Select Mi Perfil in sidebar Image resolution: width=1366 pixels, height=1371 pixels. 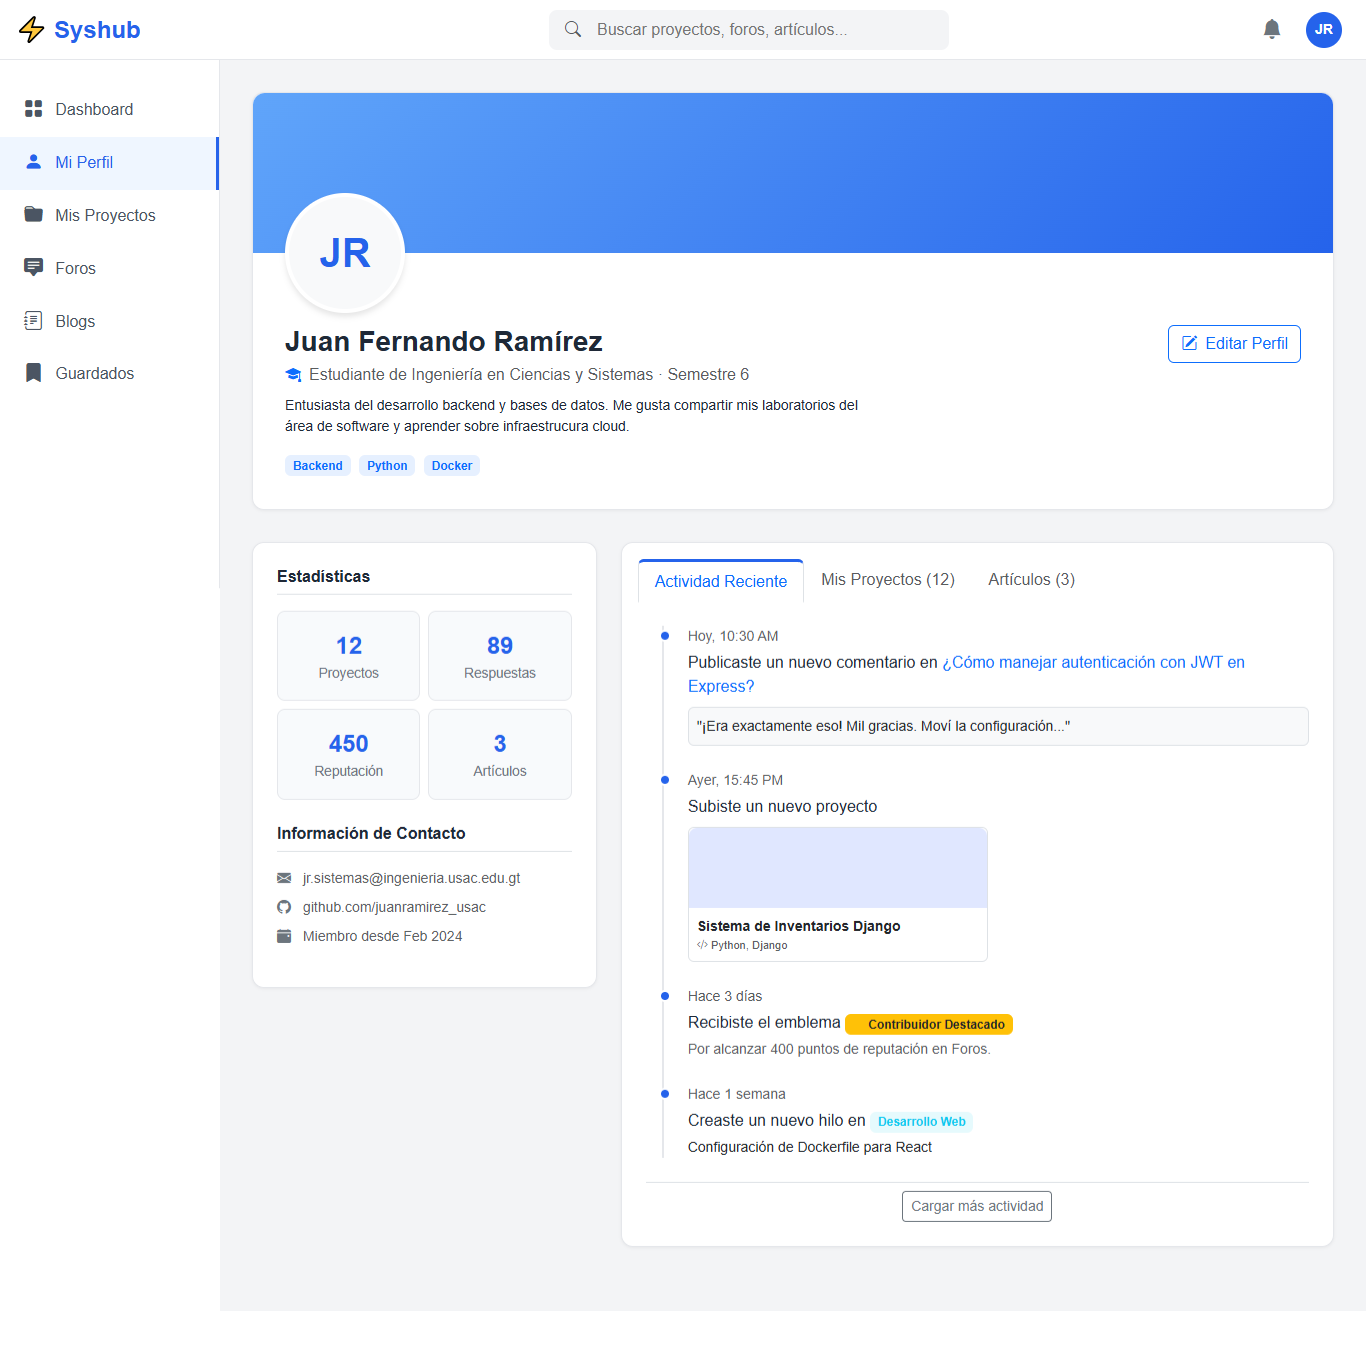pos(84,162)
